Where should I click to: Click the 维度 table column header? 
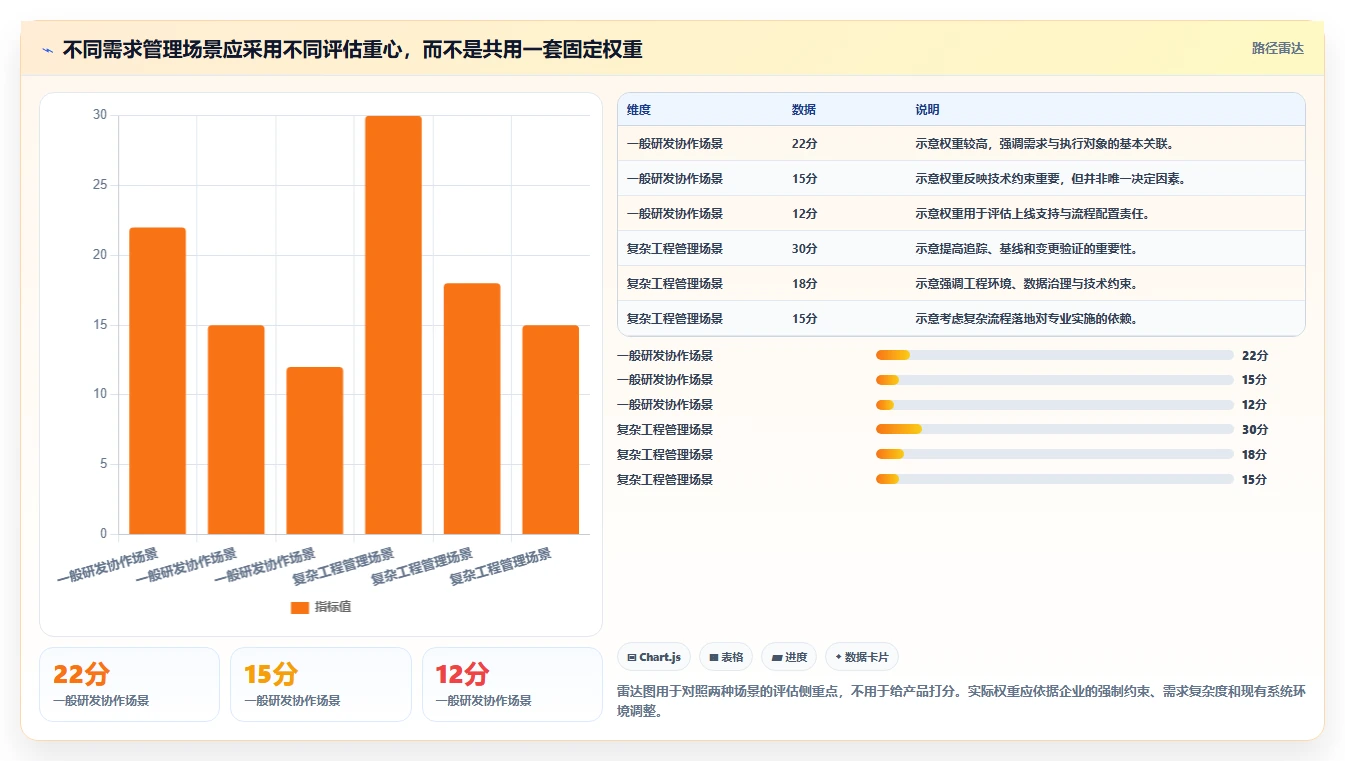tap(639, 110)
